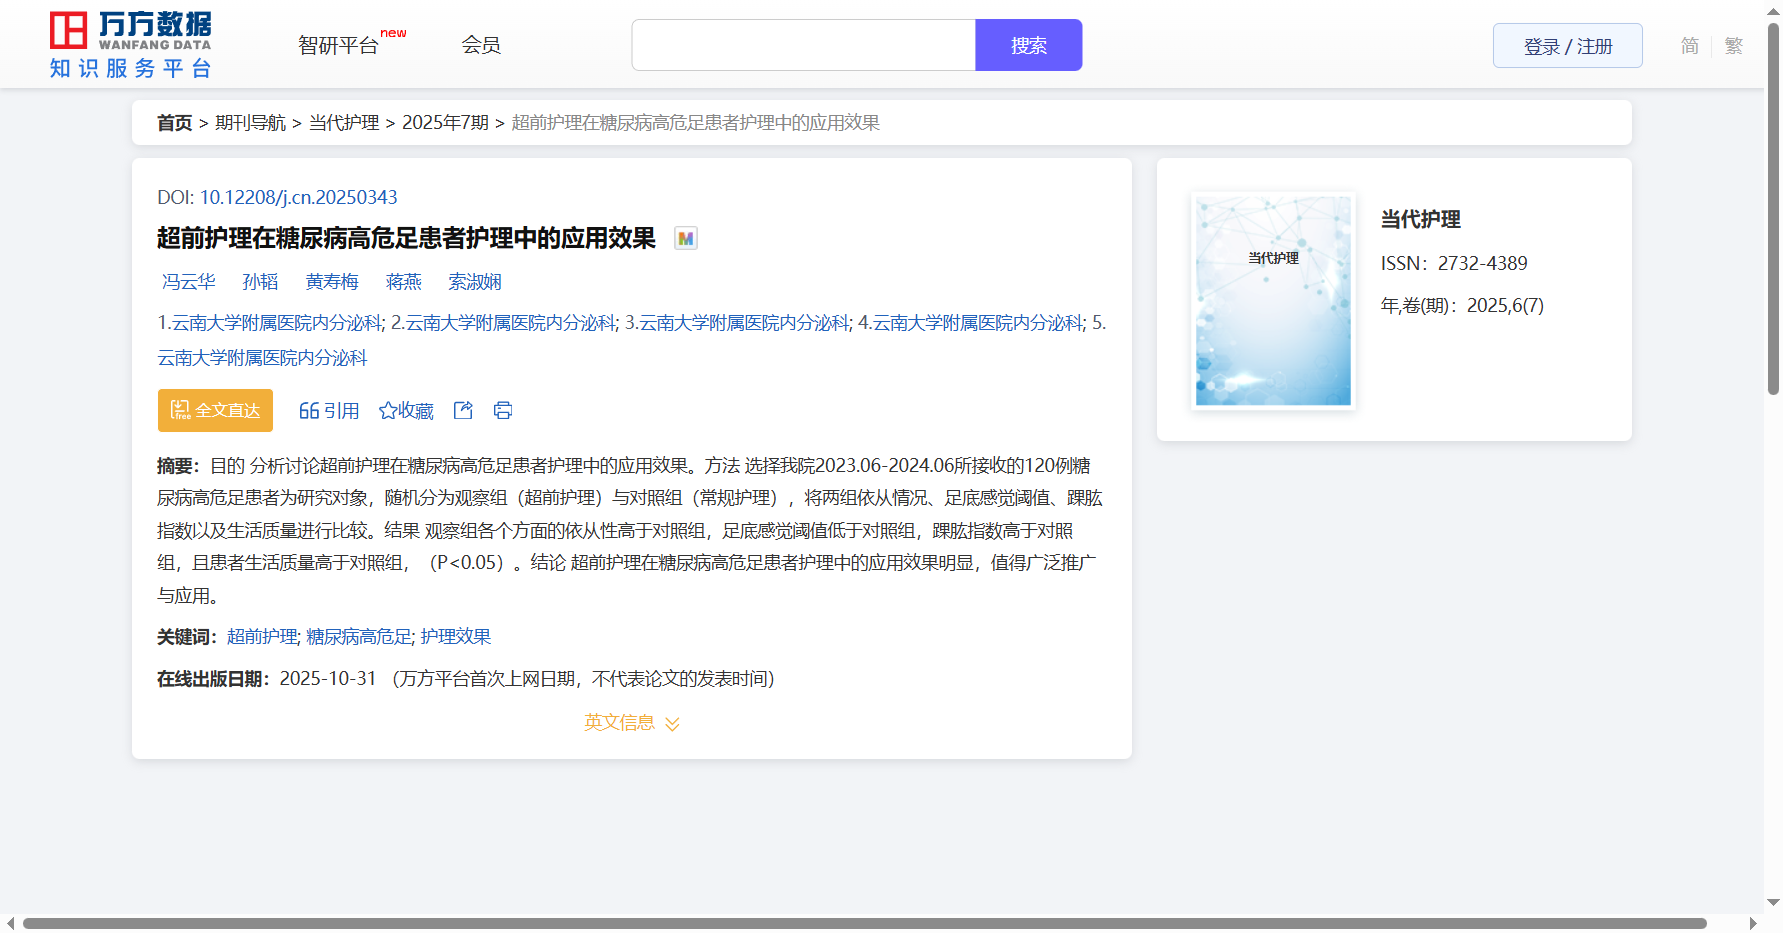Expand the 英文信息 section
The width and height of the screenshot is (1783, 933).
coord(631,722)
